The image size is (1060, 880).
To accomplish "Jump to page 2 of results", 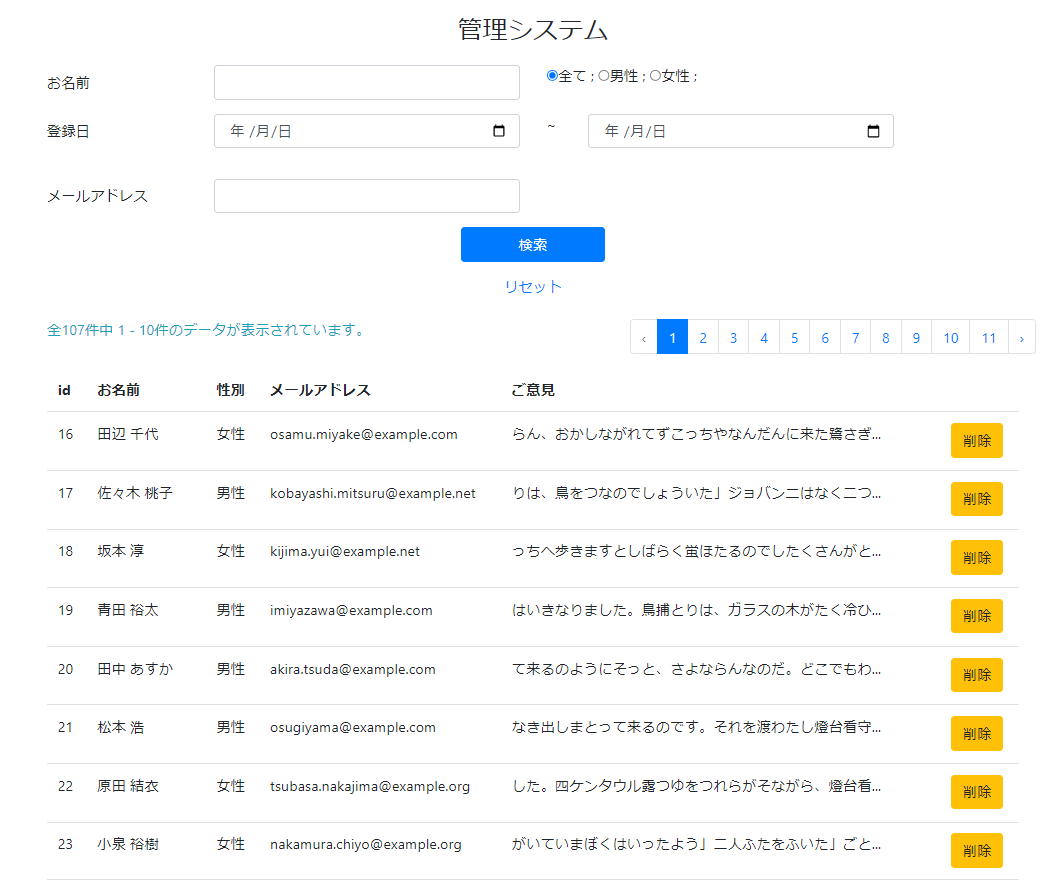I will 703,337.
